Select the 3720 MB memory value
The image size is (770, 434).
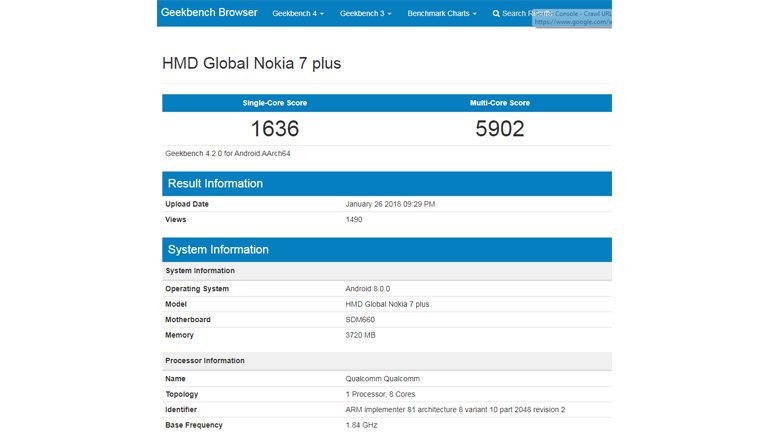[x=360, y=335]
